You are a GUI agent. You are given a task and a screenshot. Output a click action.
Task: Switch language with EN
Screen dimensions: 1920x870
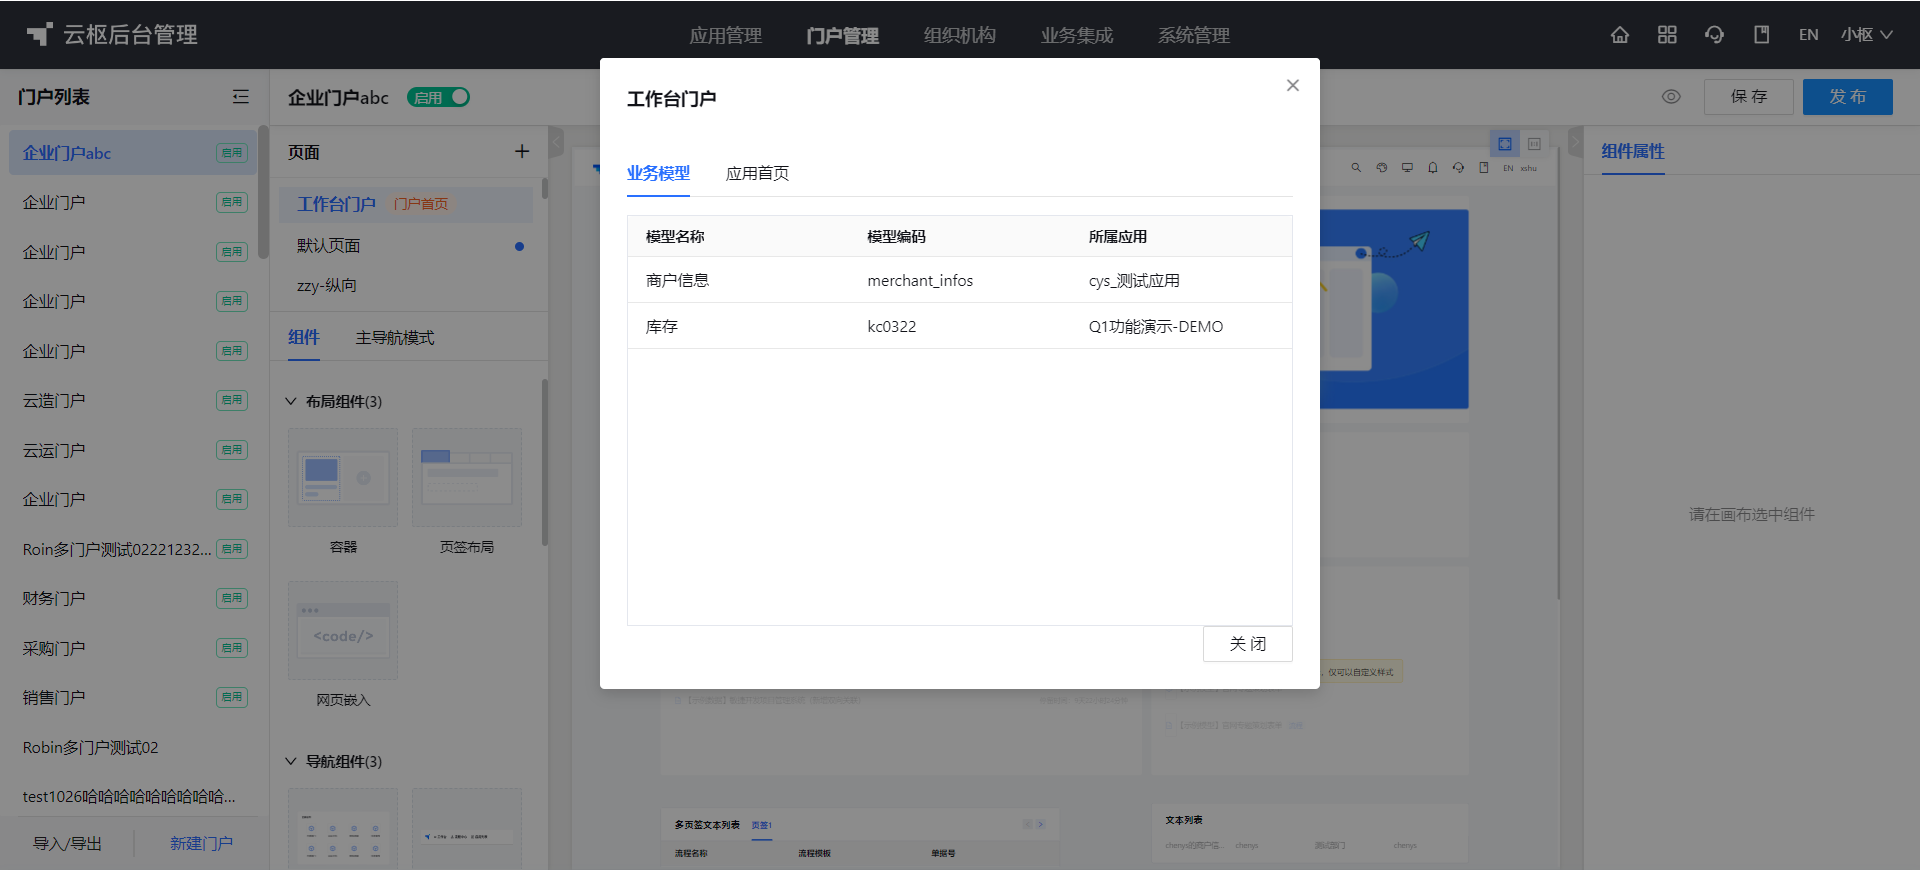1808,35
